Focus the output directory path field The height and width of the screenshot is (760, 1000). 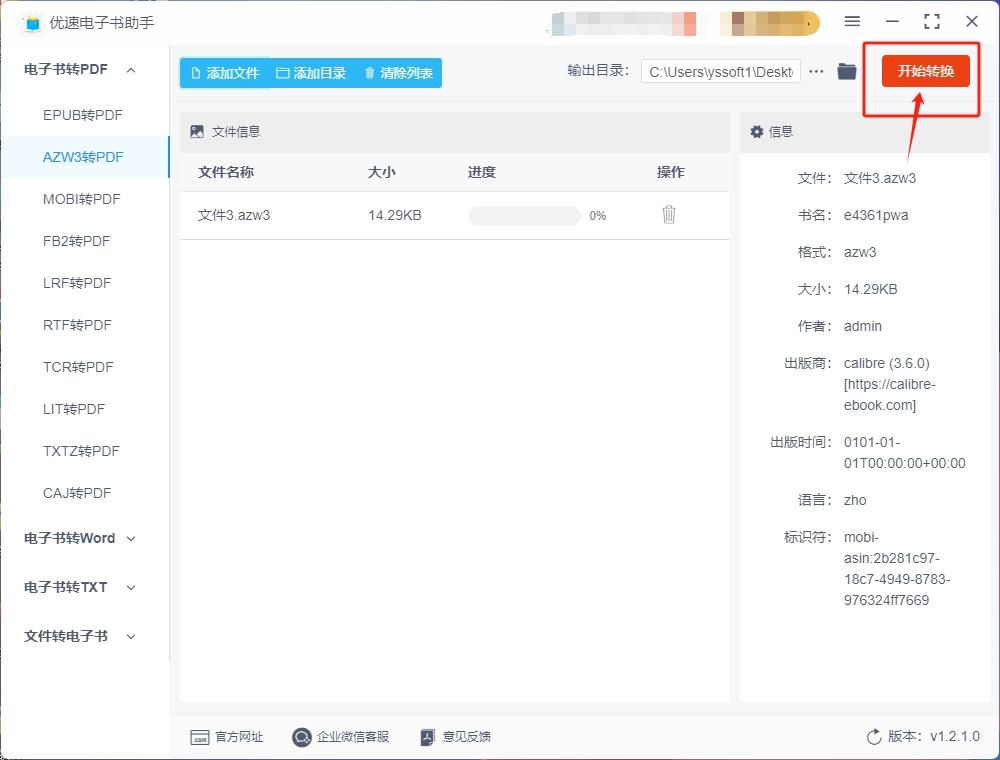pos(721,72)
